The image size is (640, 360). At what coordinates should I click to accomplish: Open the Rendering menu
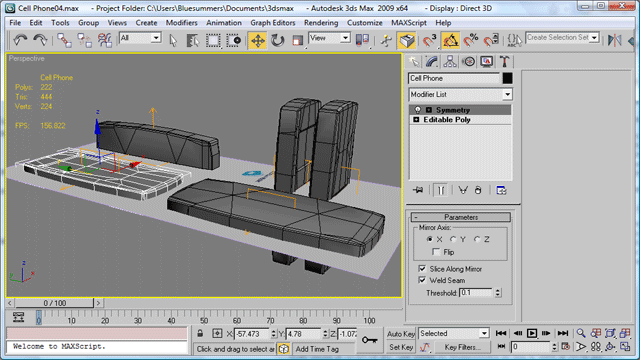click(x=321, y=23)
